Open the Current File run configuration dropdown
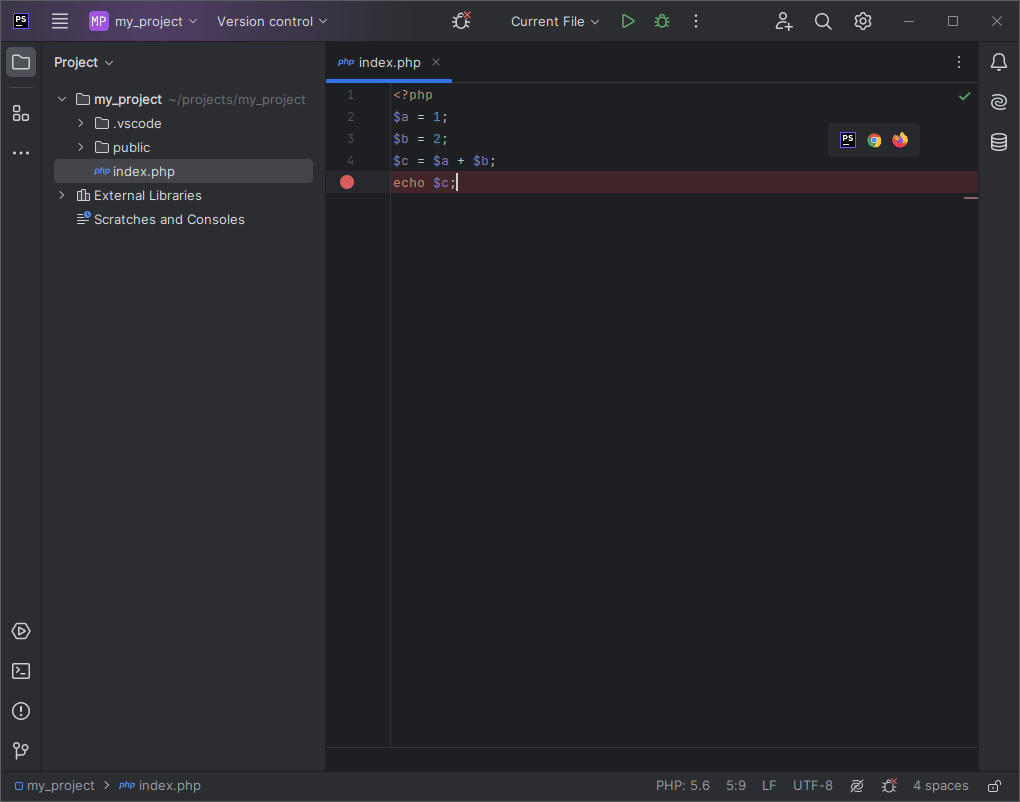The height and width of the screenshot is (802, 1020). (555, 21)
